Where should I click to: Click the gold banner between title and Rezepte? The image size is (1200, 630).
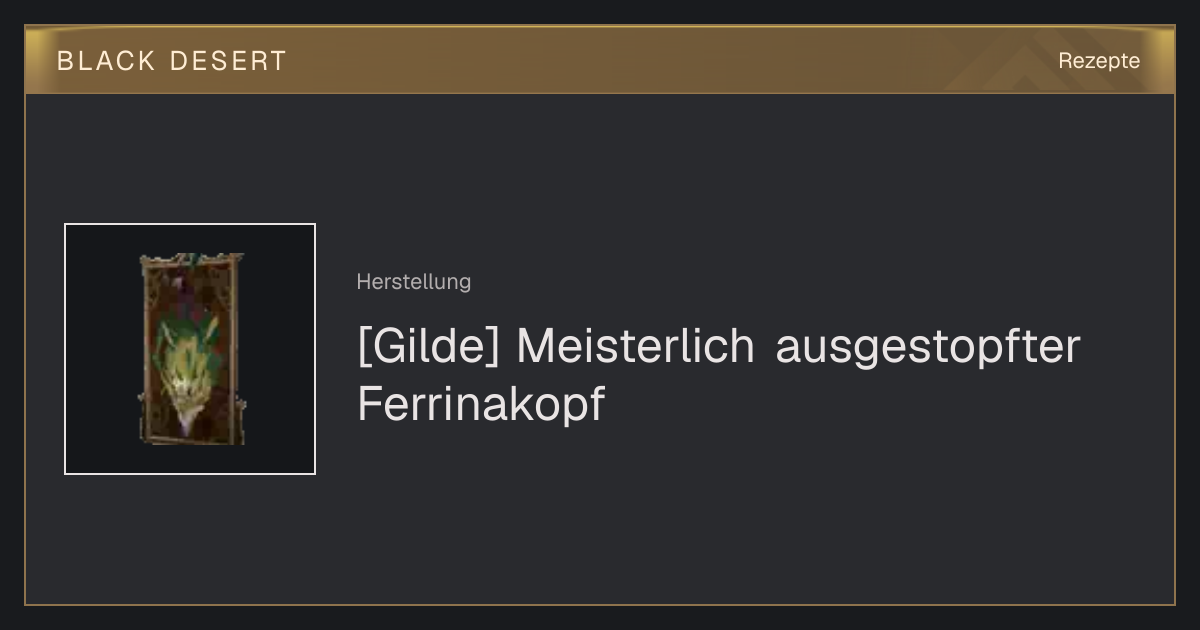(670, 61)
